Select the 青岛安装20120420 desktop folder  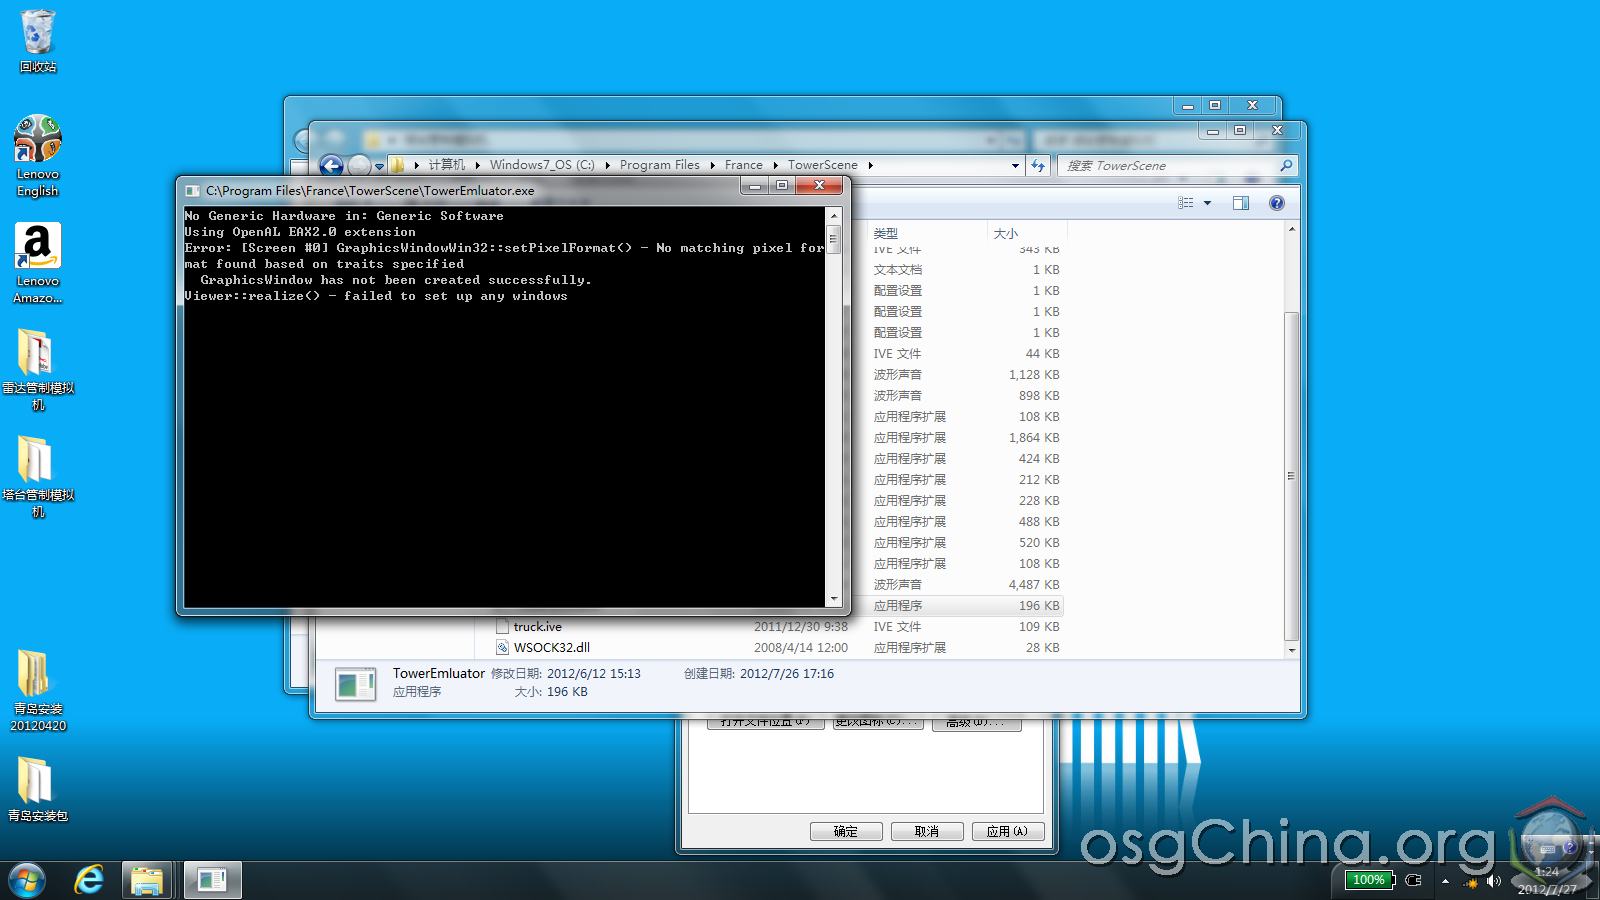[38, 691]
